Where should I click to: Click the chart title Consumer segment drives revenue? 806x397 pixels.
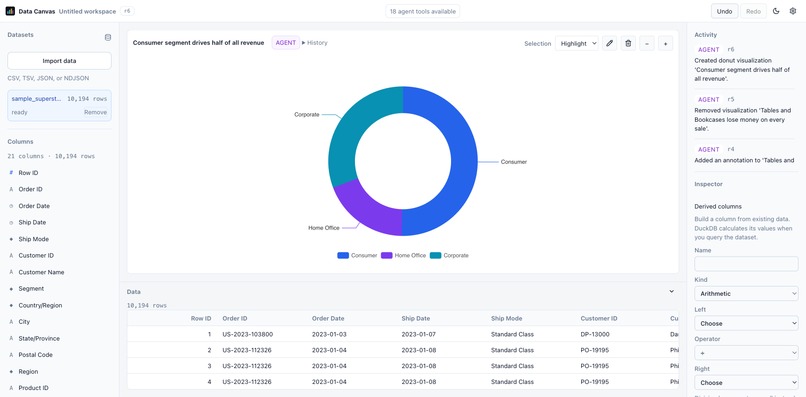(x=198, y=43)
